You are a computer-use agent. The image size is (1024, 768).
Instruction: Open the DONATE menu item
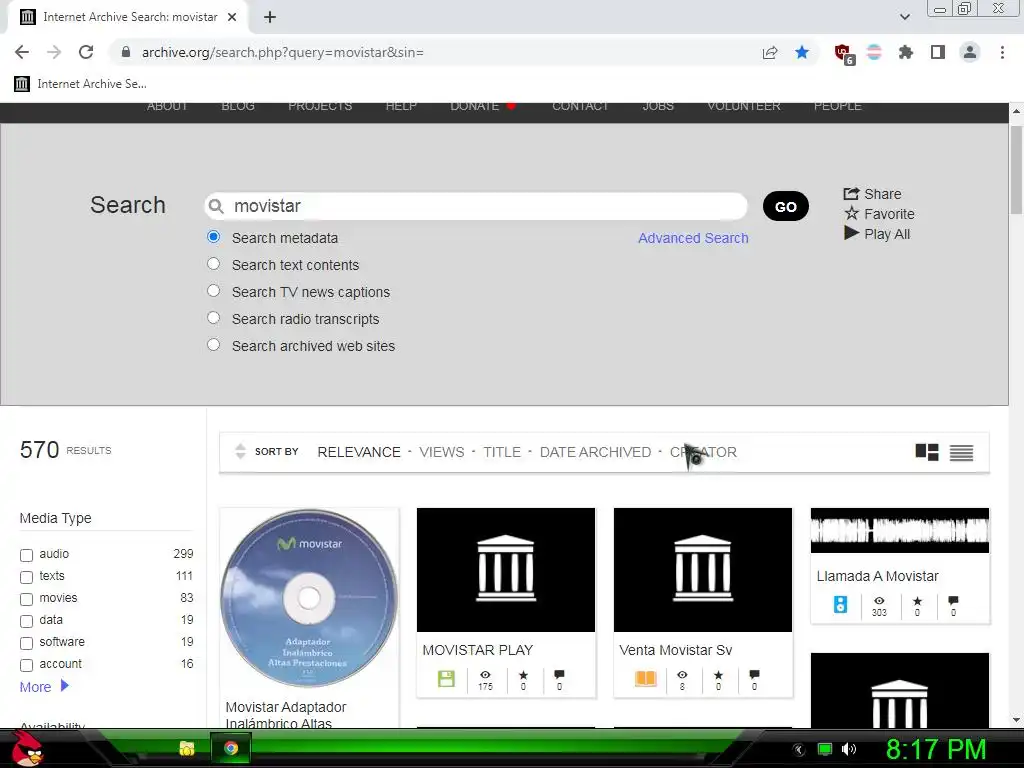coord(475,106)
